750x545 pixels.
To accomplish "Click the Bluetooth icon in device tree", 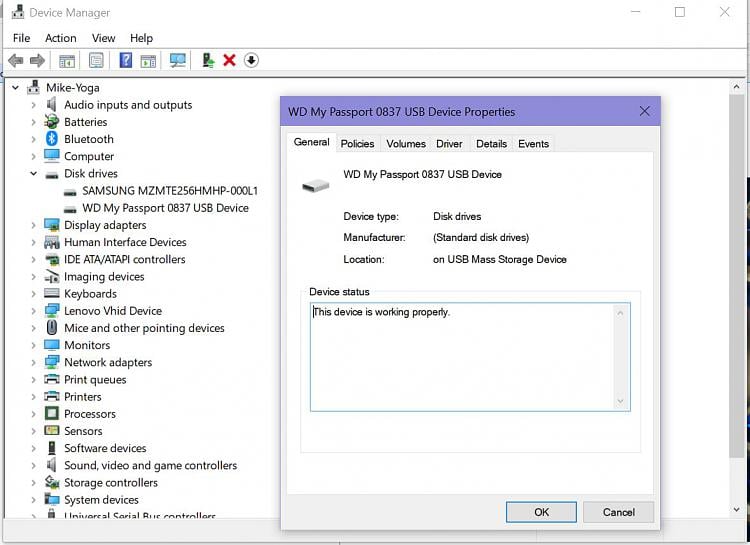I will 52,139.
